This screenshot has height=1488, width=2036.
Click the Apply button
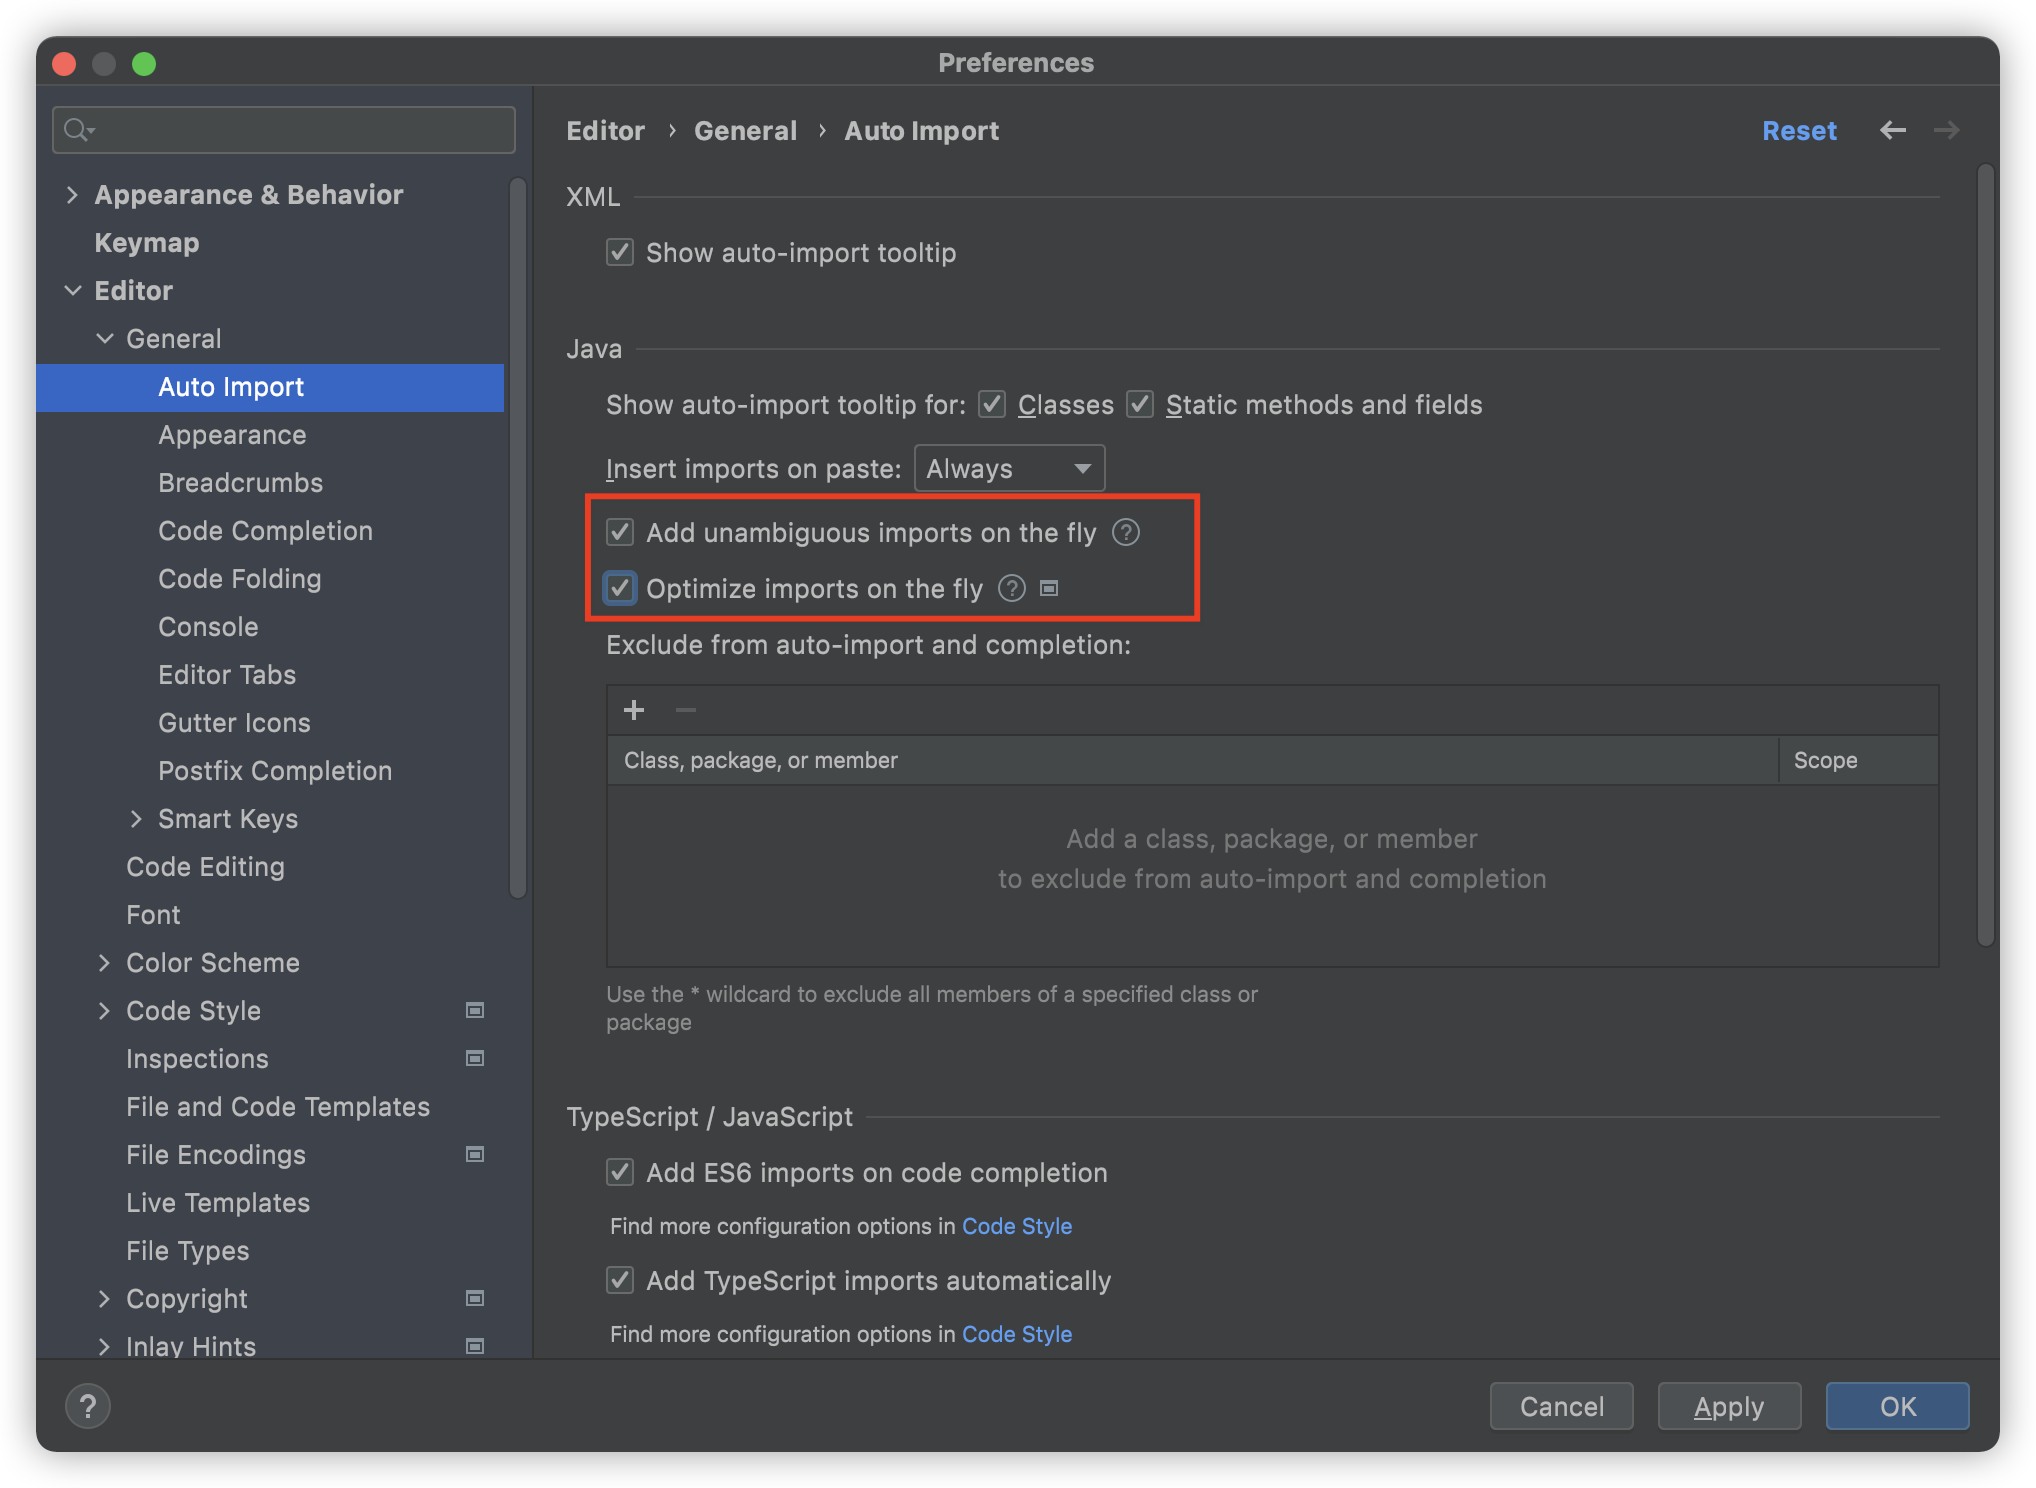click(x=1729, y=1406)
